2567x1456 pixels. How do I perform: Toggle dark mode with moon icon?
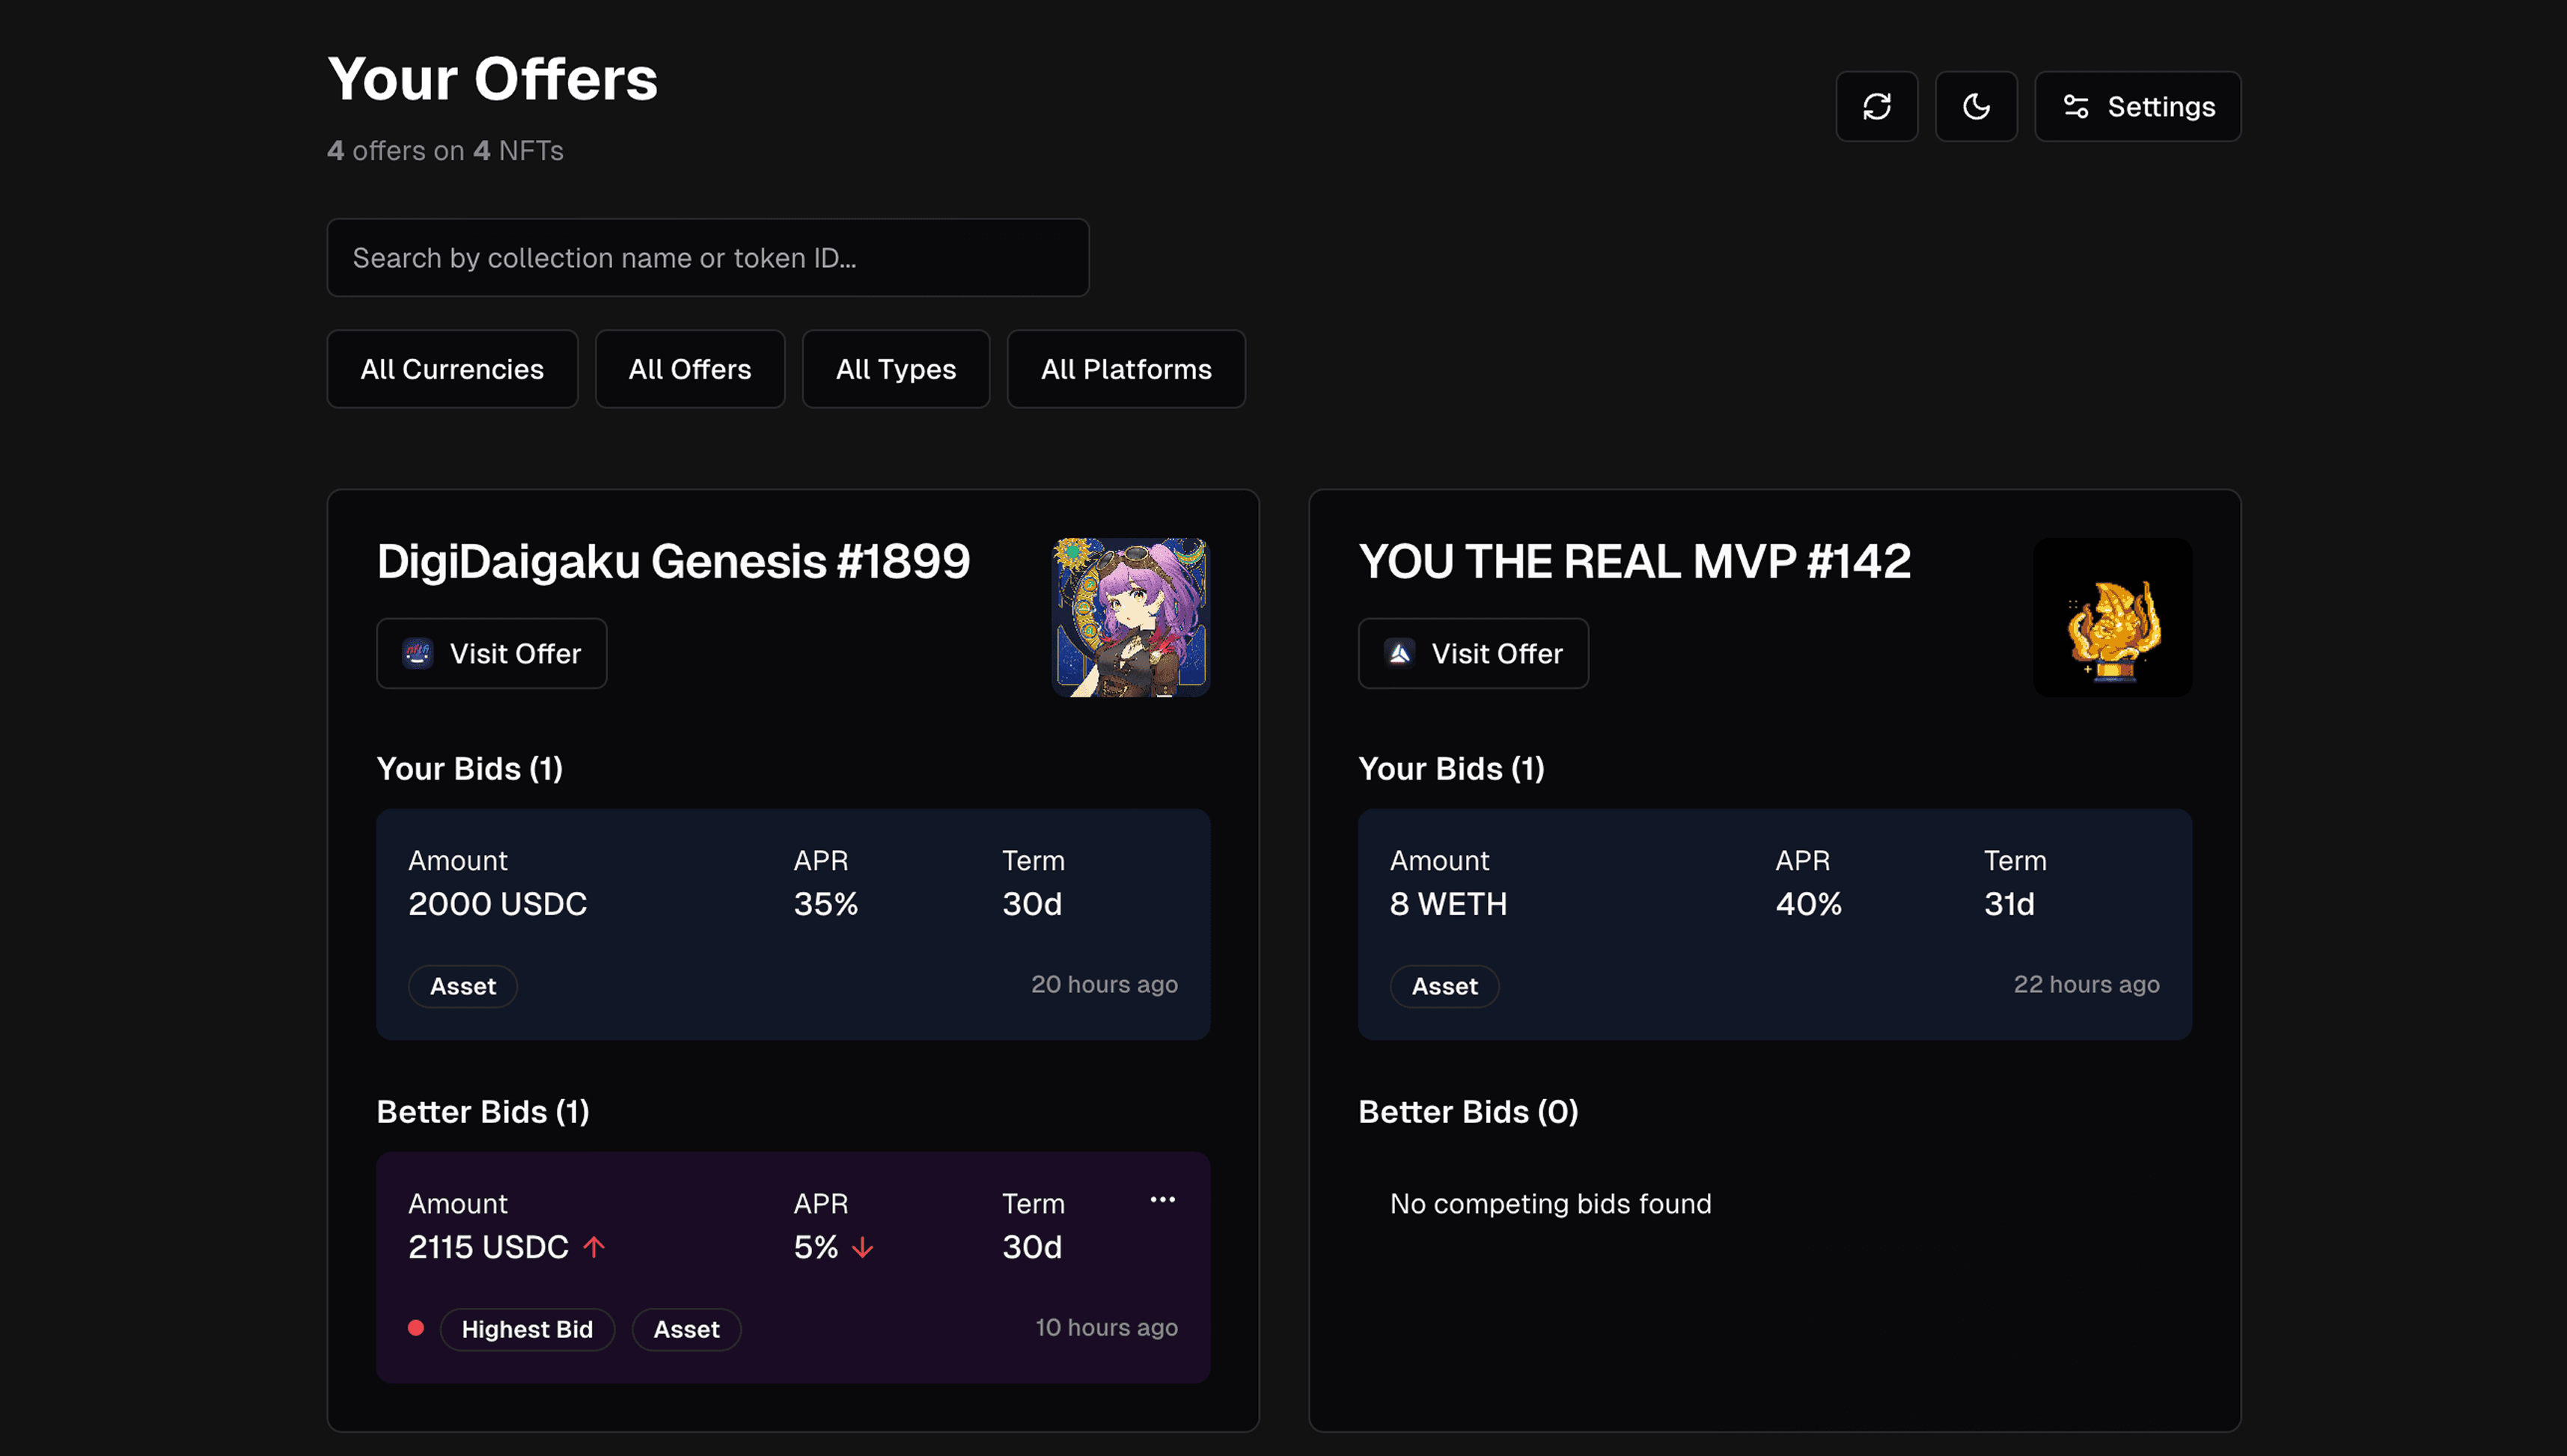click(x=1975, y=106)
